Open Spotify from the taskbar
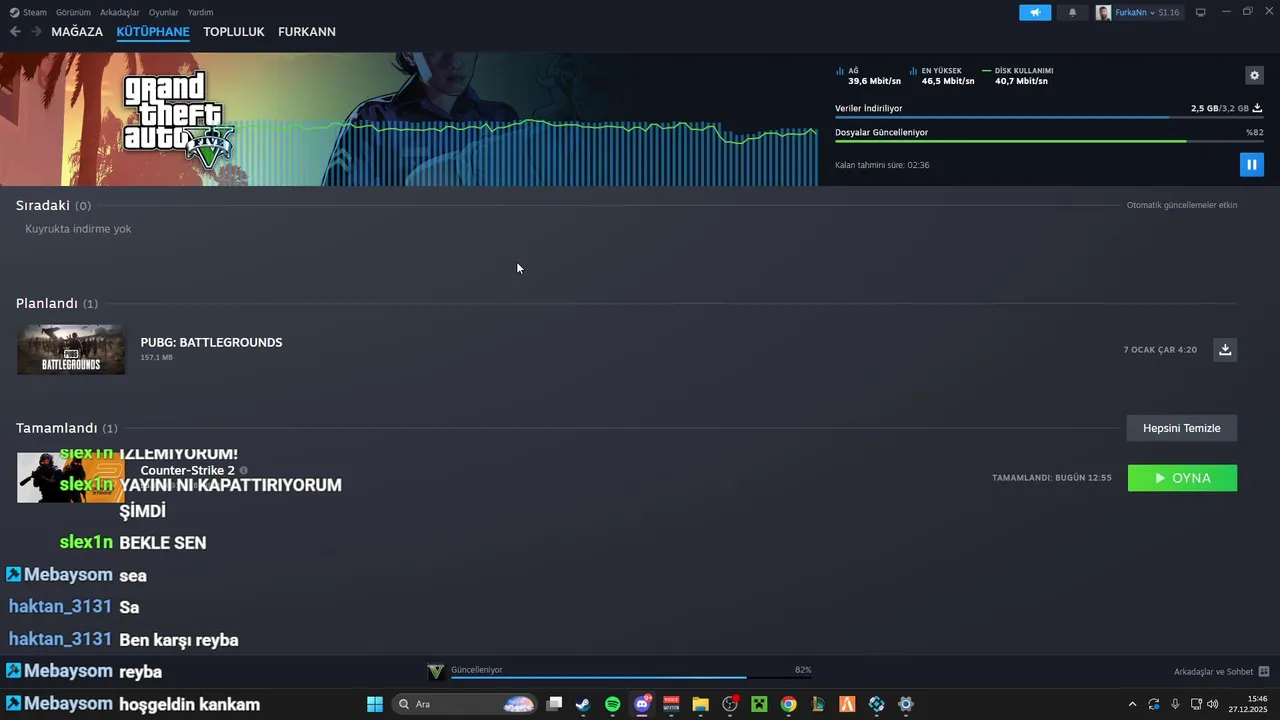This screenshot has width=1280, height=720. pyautogui.click(x=612, y=704)
